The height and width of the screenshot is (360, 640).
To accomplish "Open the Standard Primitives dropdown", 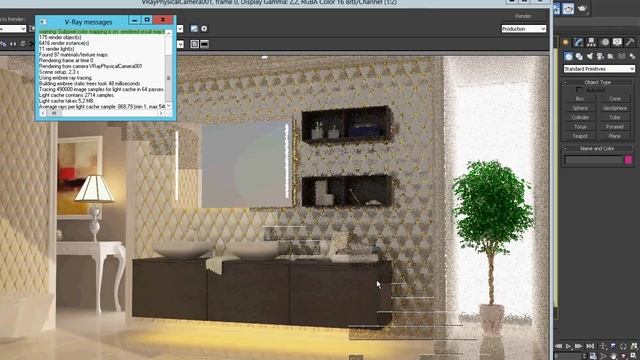I will [x=599, y=69].
